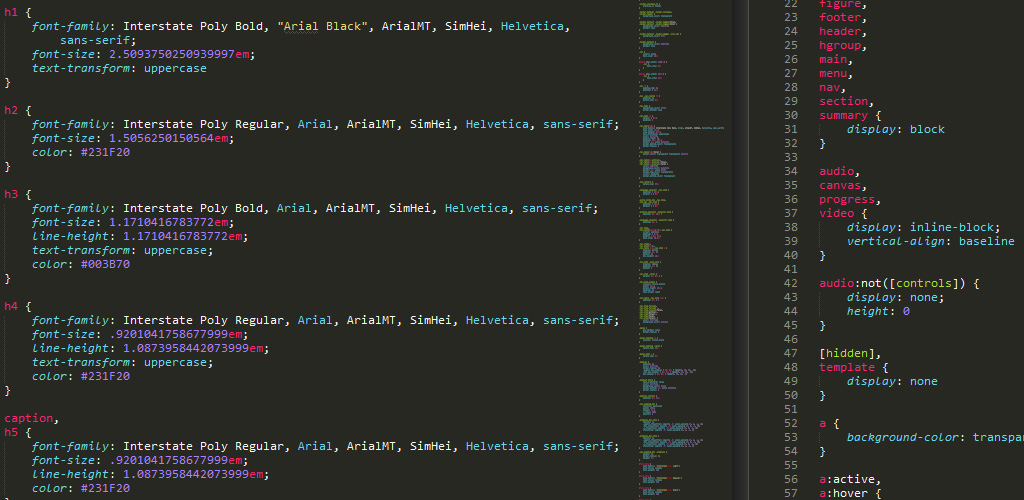The height and width of the screenshot is (500, 1024).
Task: Click the a:hover selector on line 57
Action: click(x=844, y=493)
